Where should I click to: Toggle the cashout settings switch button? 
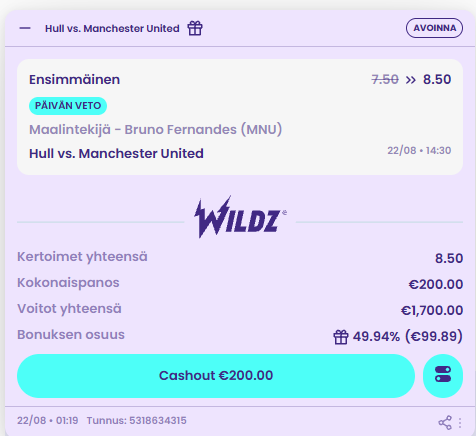[x=443, y=376]
